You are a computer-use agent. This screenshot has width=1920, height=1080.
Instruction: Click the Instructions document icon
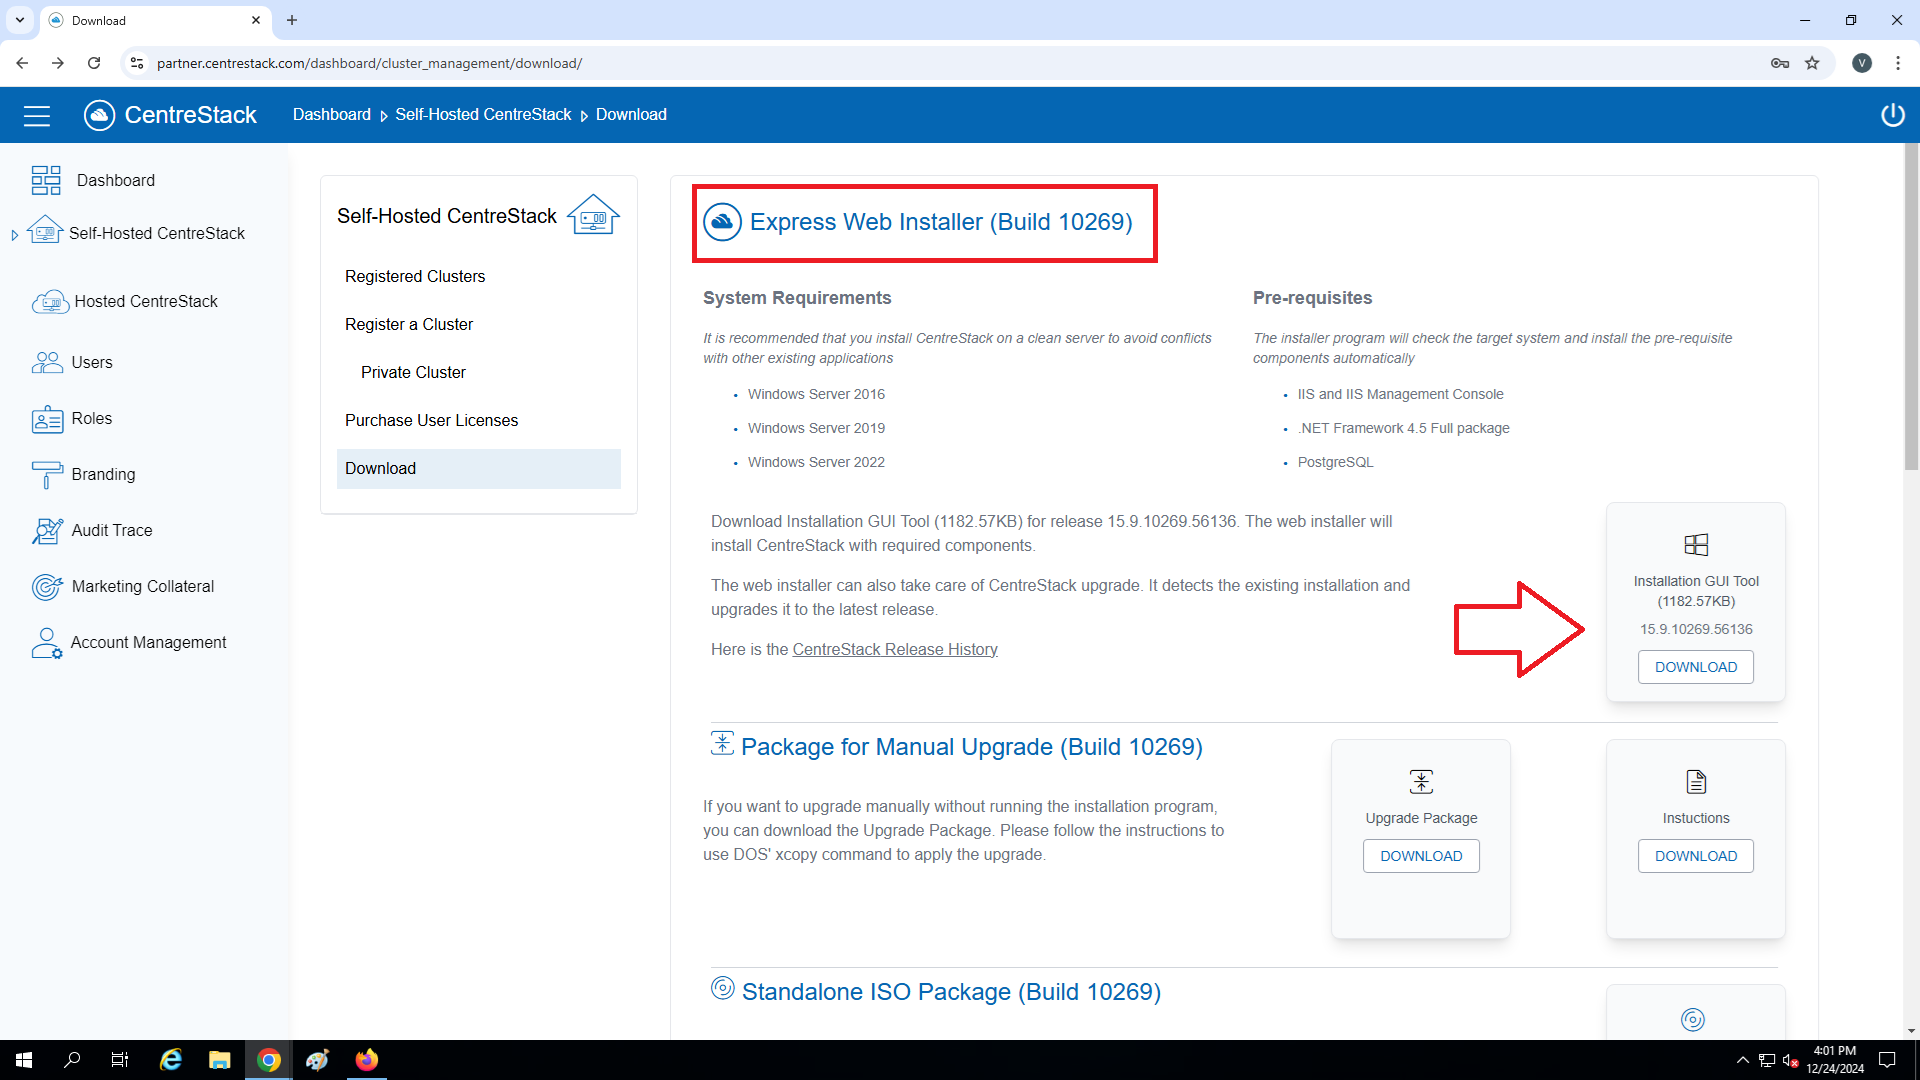1696,782
